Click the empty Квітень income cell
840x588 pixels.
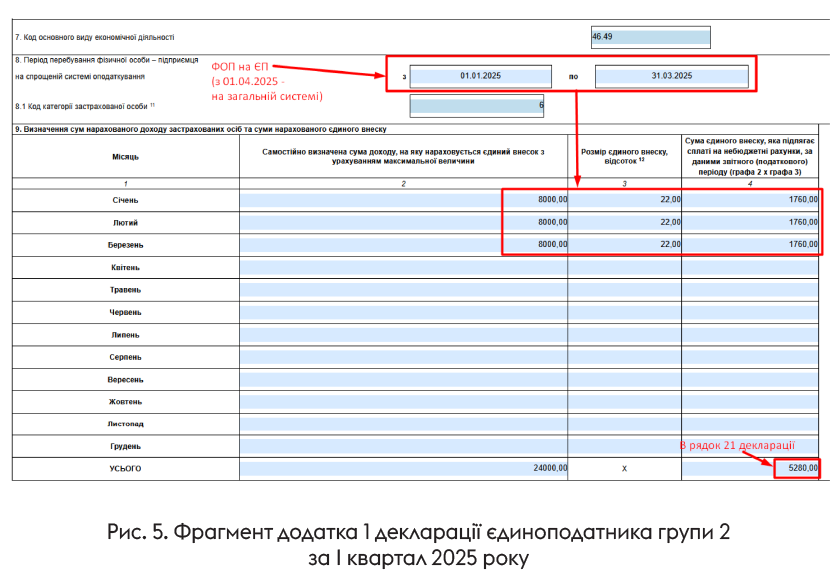(x=404, y=267)
